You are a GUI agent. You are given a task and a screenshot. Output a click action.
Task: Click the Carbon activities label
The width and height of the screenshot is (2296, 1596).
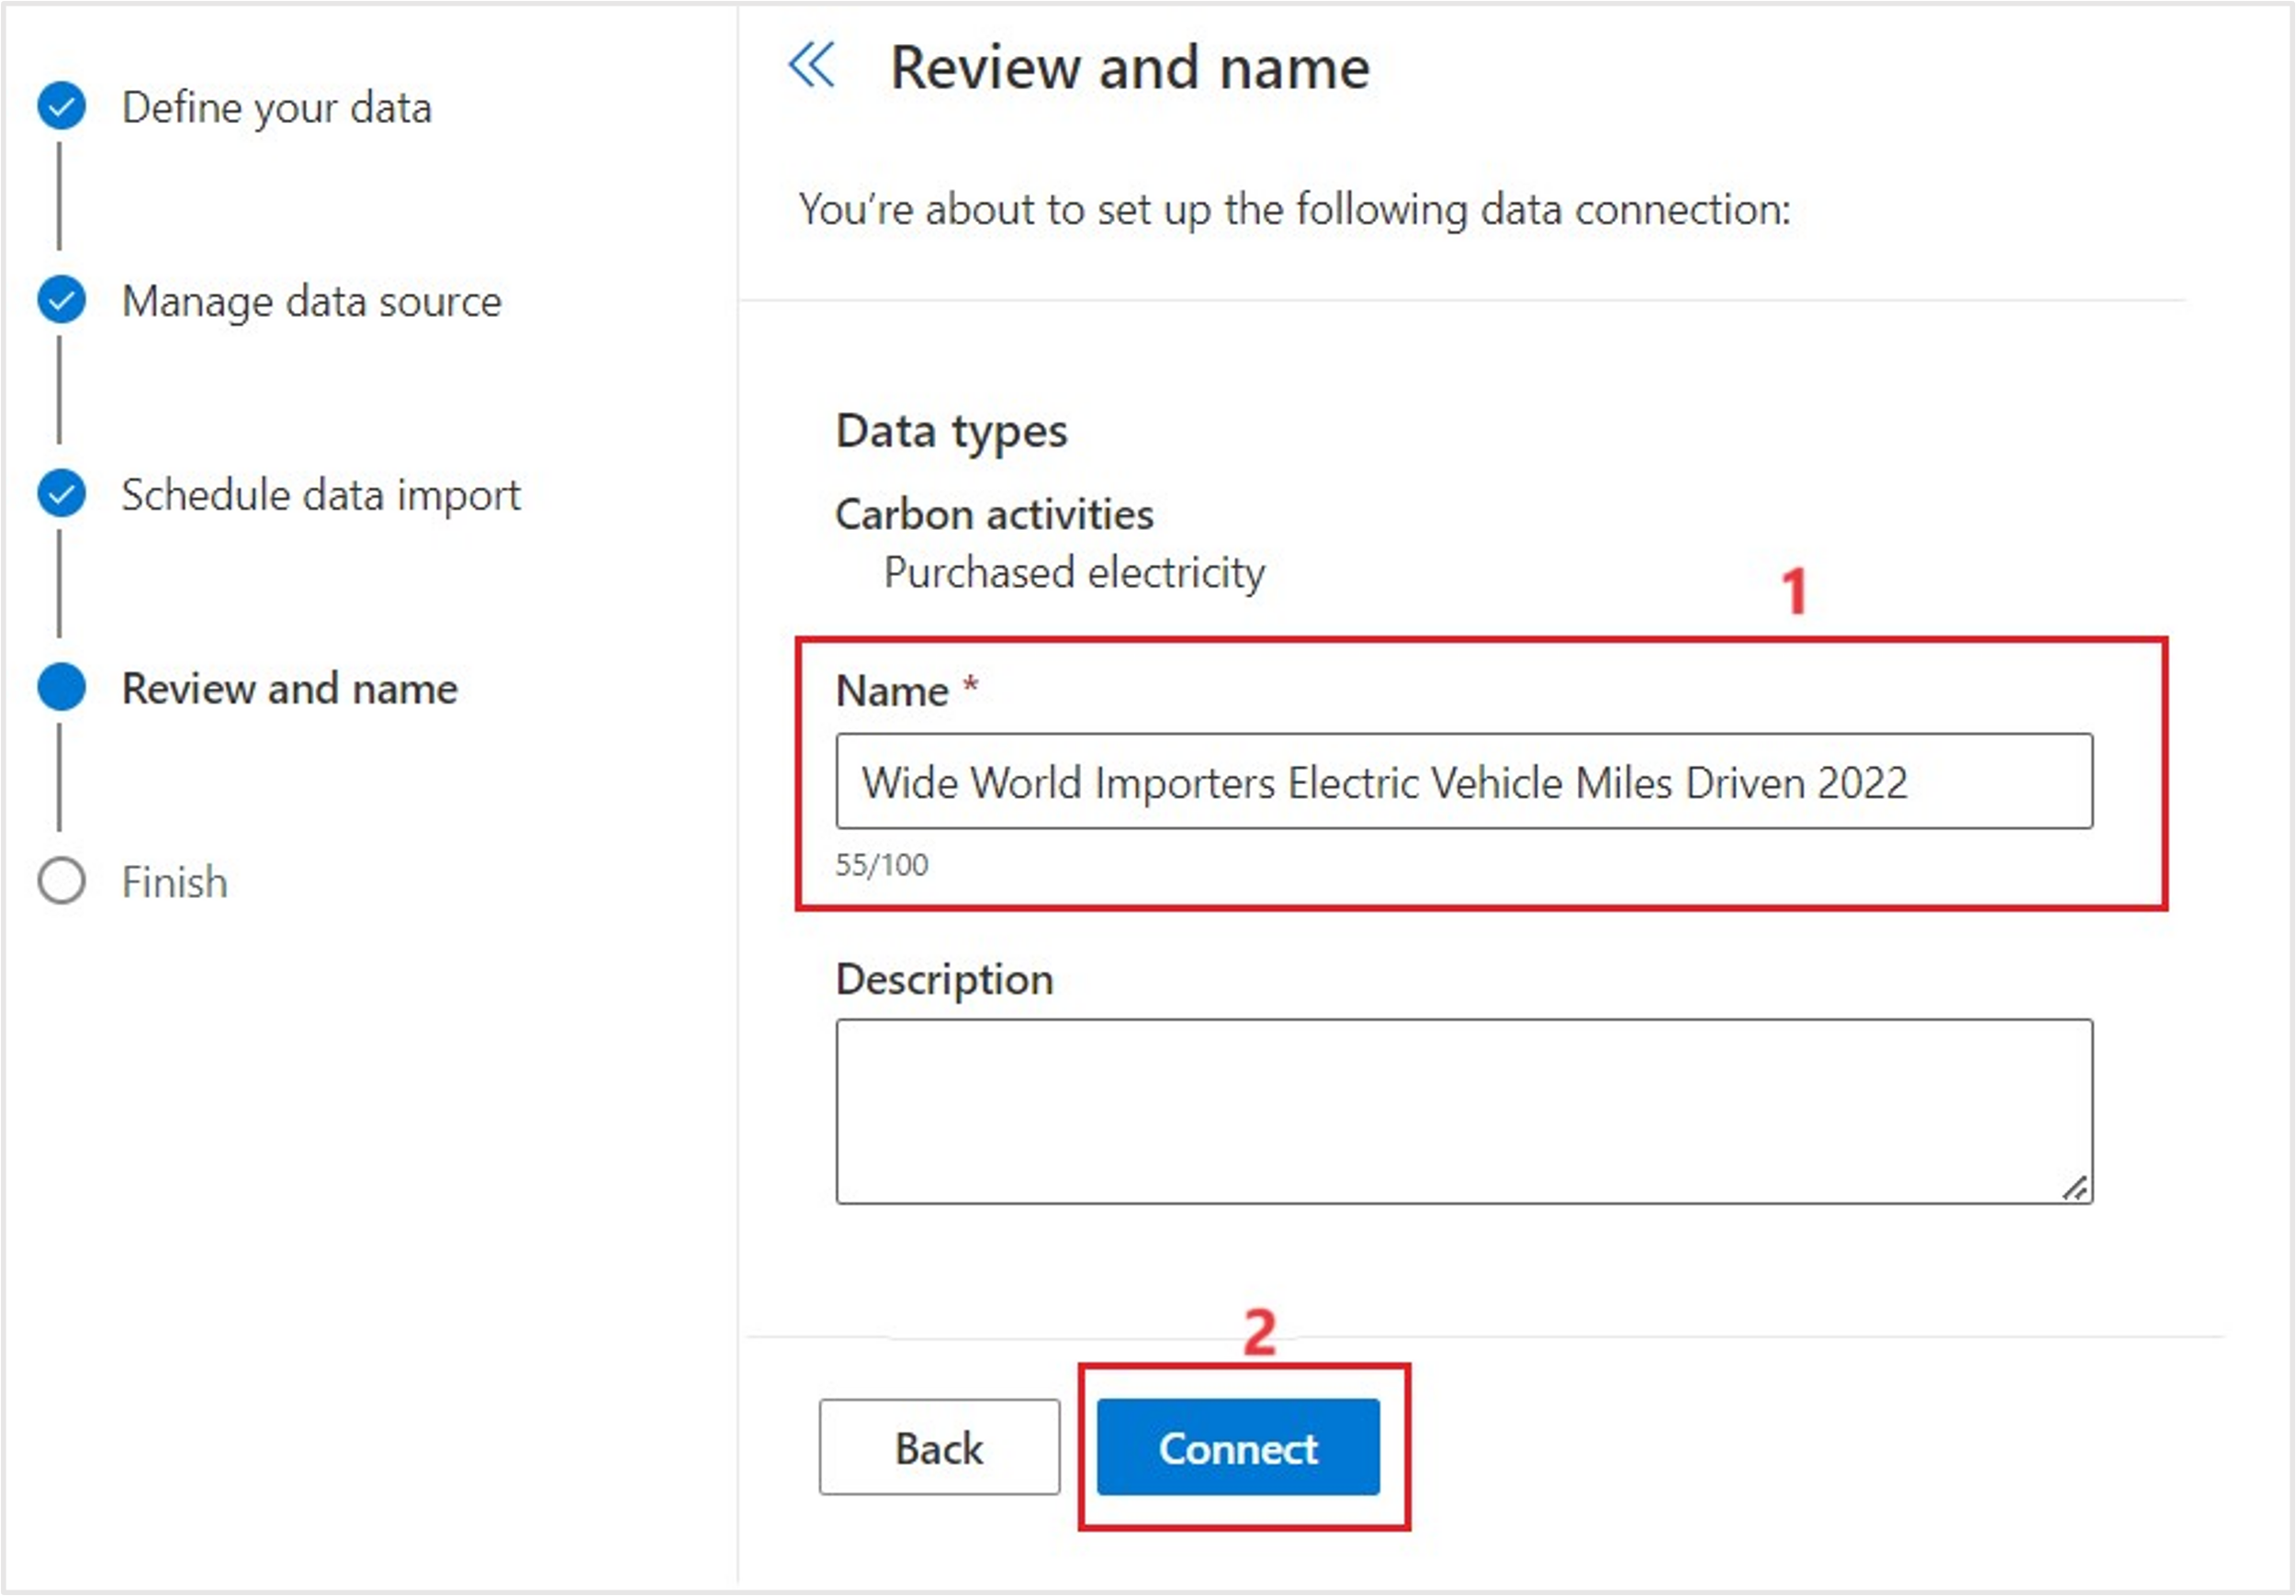[x=994, y=514]
